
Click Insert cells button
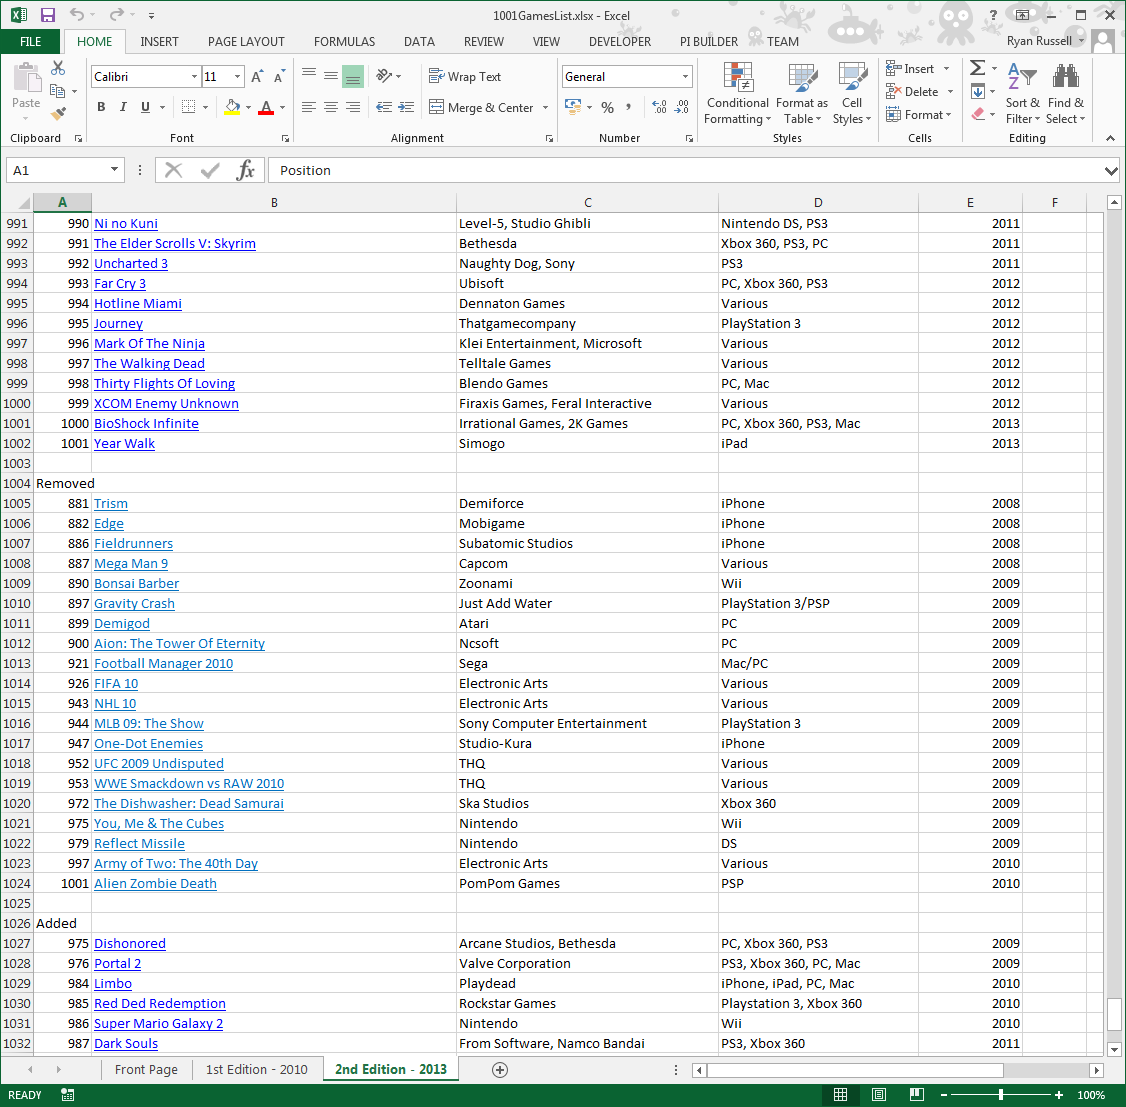[910, 69]
